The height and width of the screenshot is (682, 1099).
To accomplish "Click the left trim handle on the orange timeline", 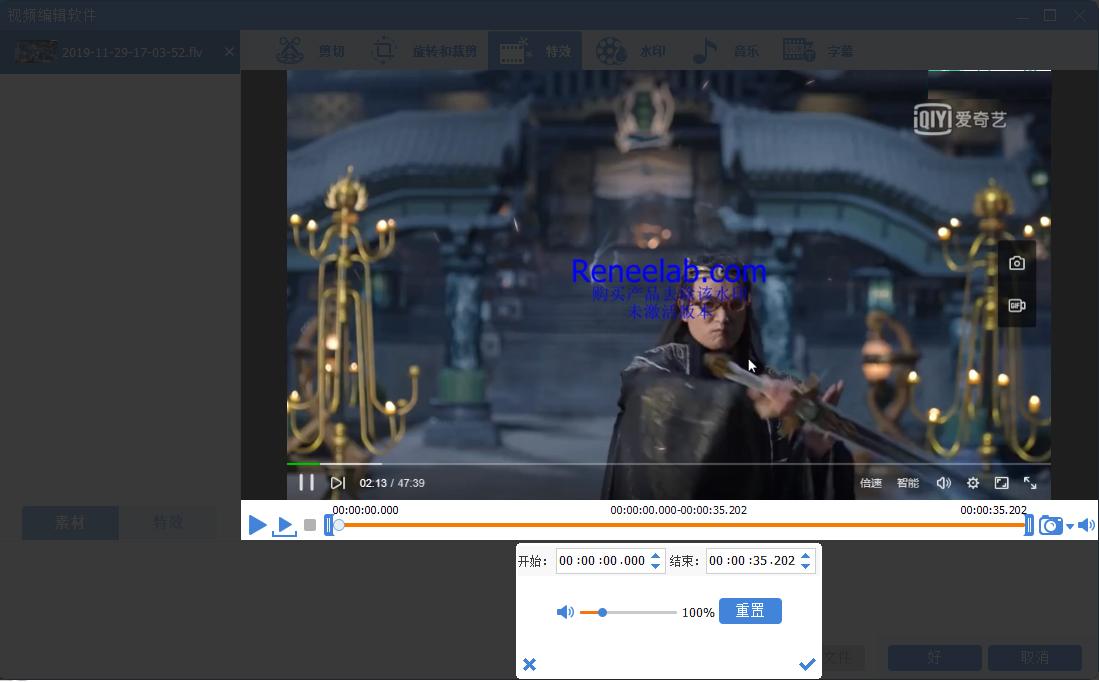I will tap(328, 525).
